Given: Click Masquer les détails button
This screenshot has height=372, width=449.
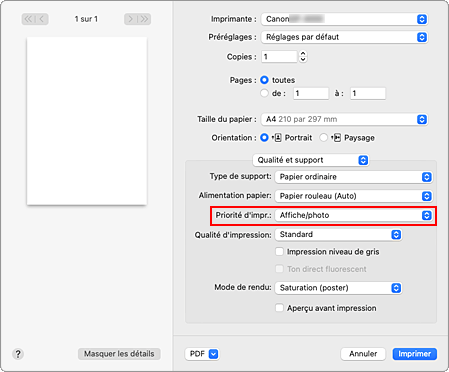Looking at the screenshot, I should (x=119, y=354).
